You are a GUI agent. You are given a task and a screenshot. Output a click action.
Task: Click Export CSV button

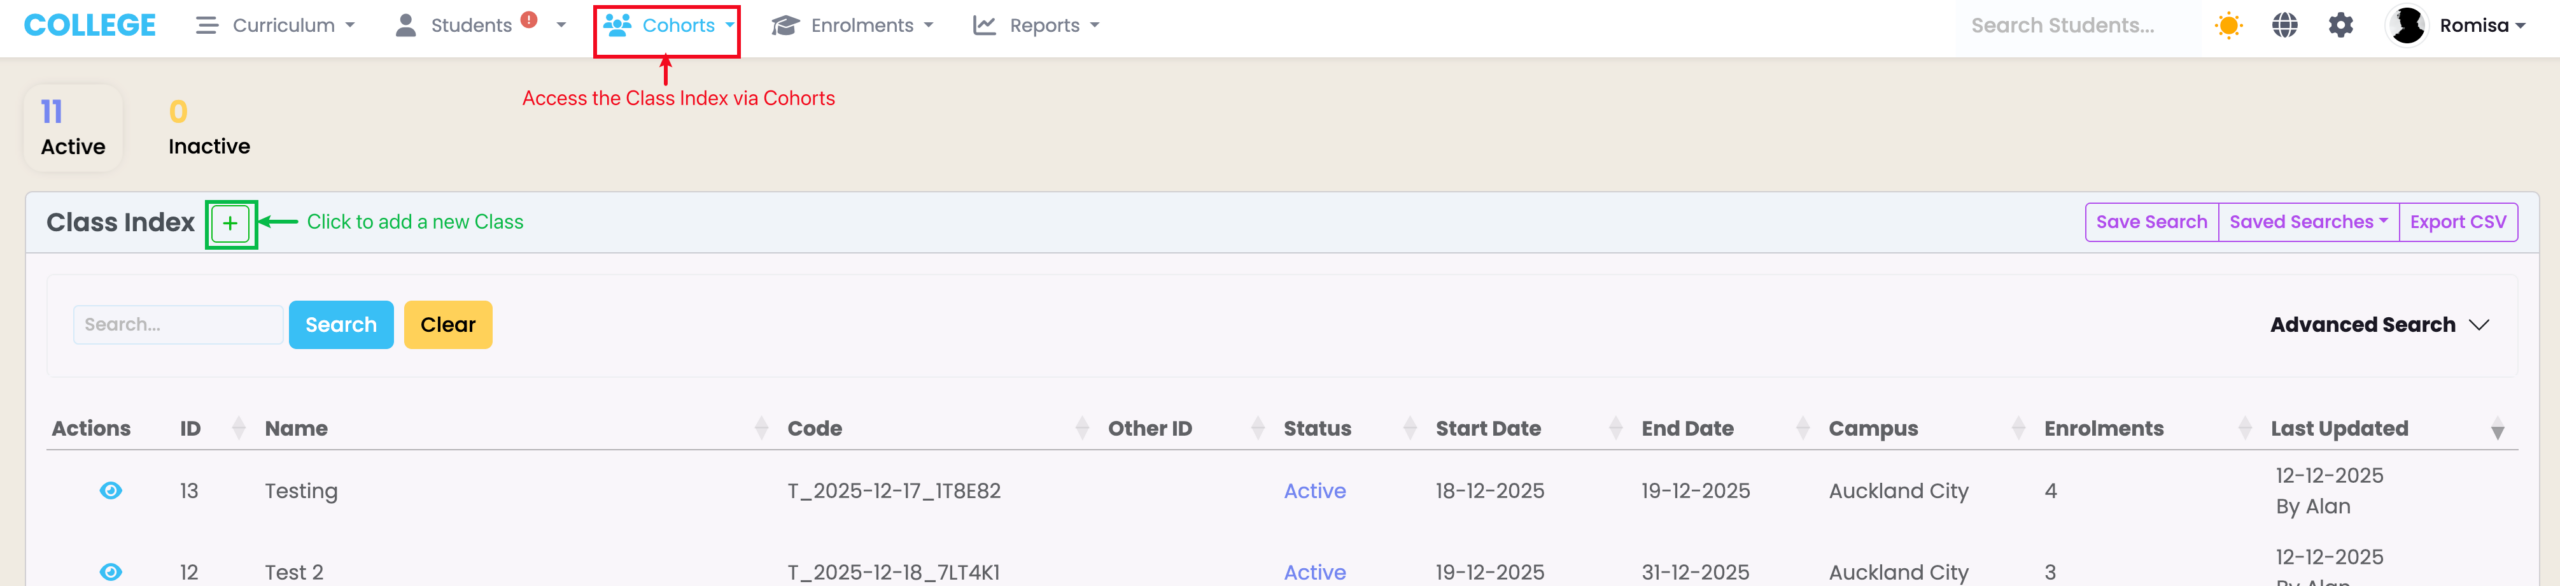2458,222
